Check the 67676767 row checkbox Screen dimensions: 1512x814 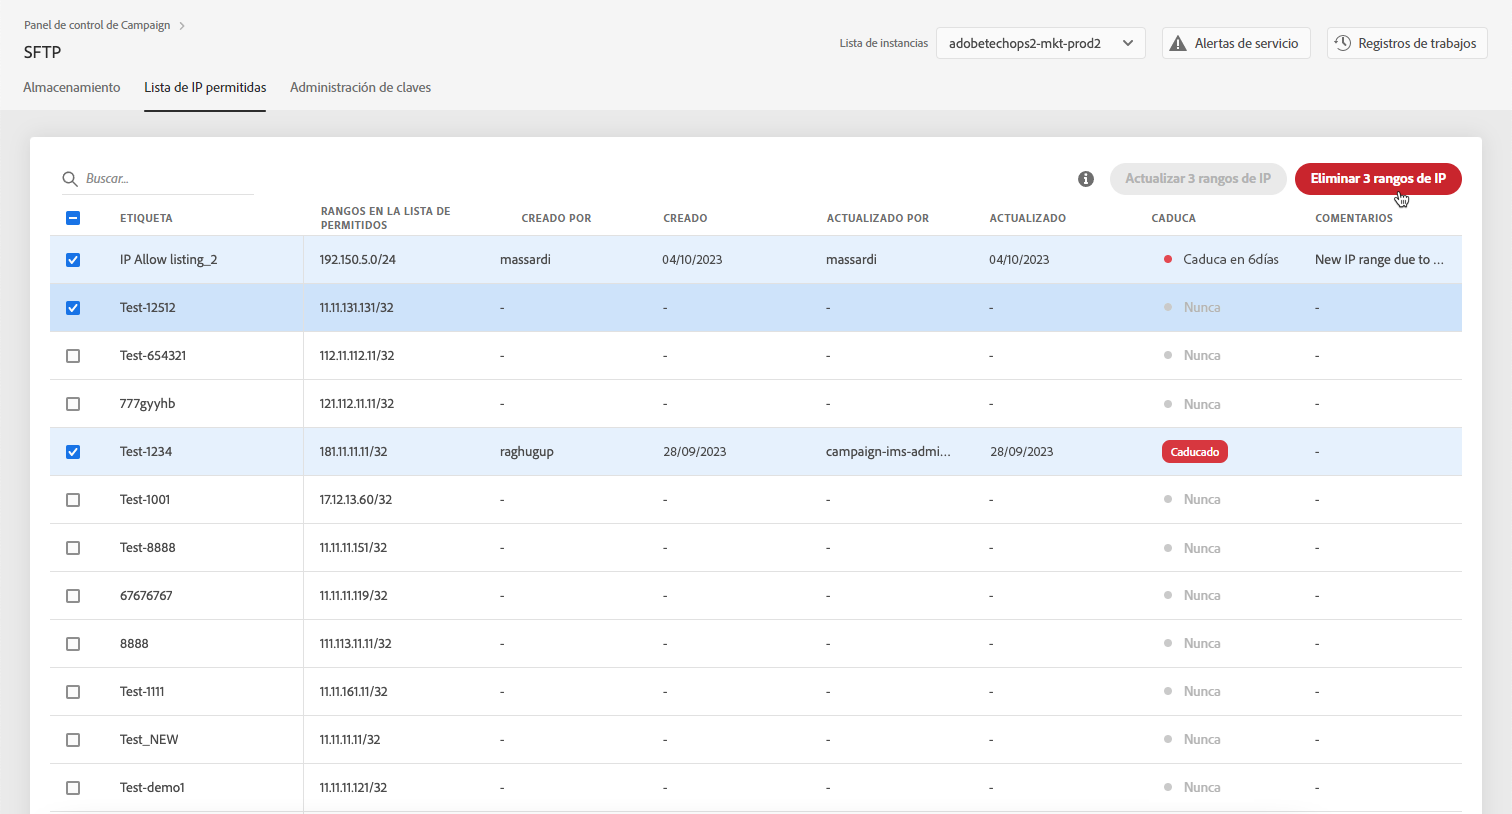(73, 596)
